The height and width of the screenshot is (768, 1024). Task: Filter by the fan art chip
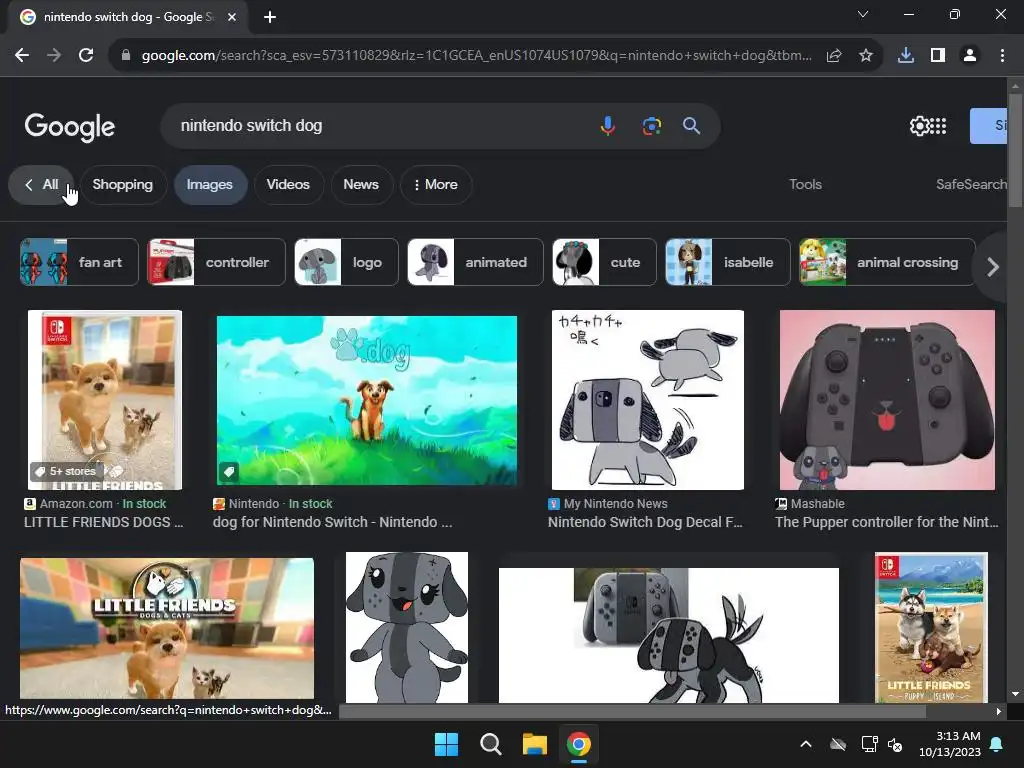pyautogui.click(x=79, y=262)
